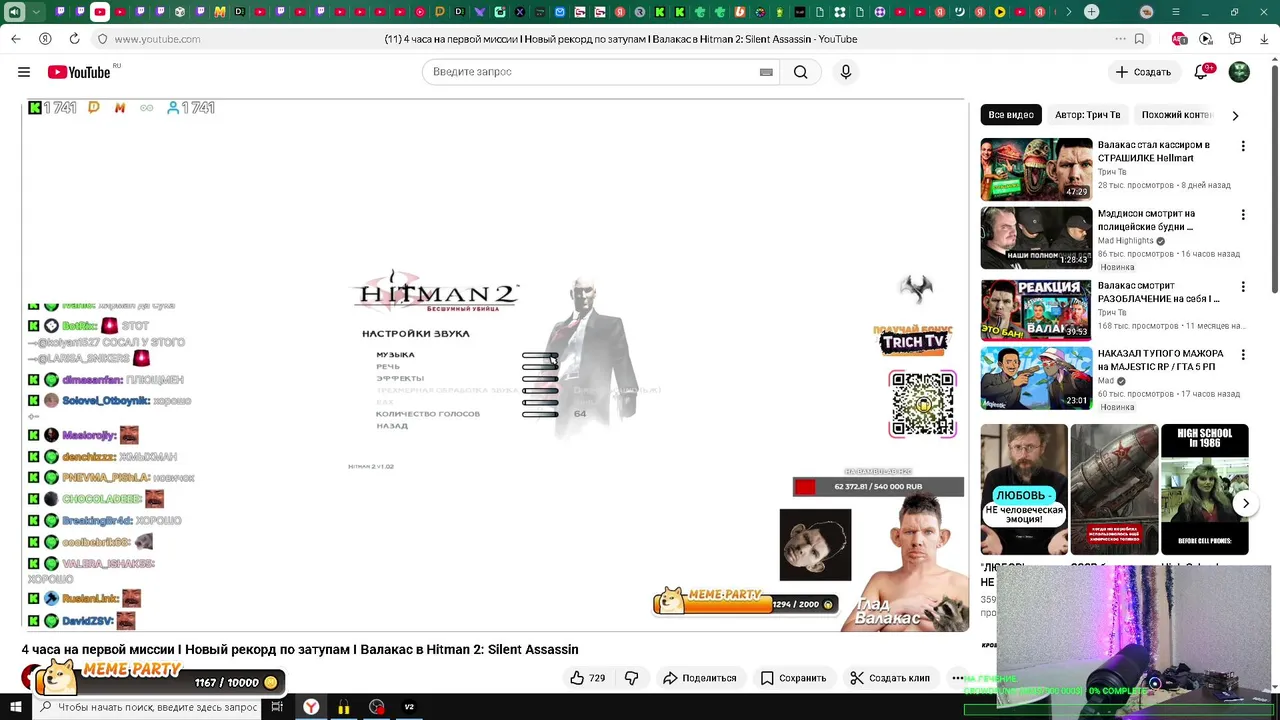Click the browser address bar URL

point(157,39)
